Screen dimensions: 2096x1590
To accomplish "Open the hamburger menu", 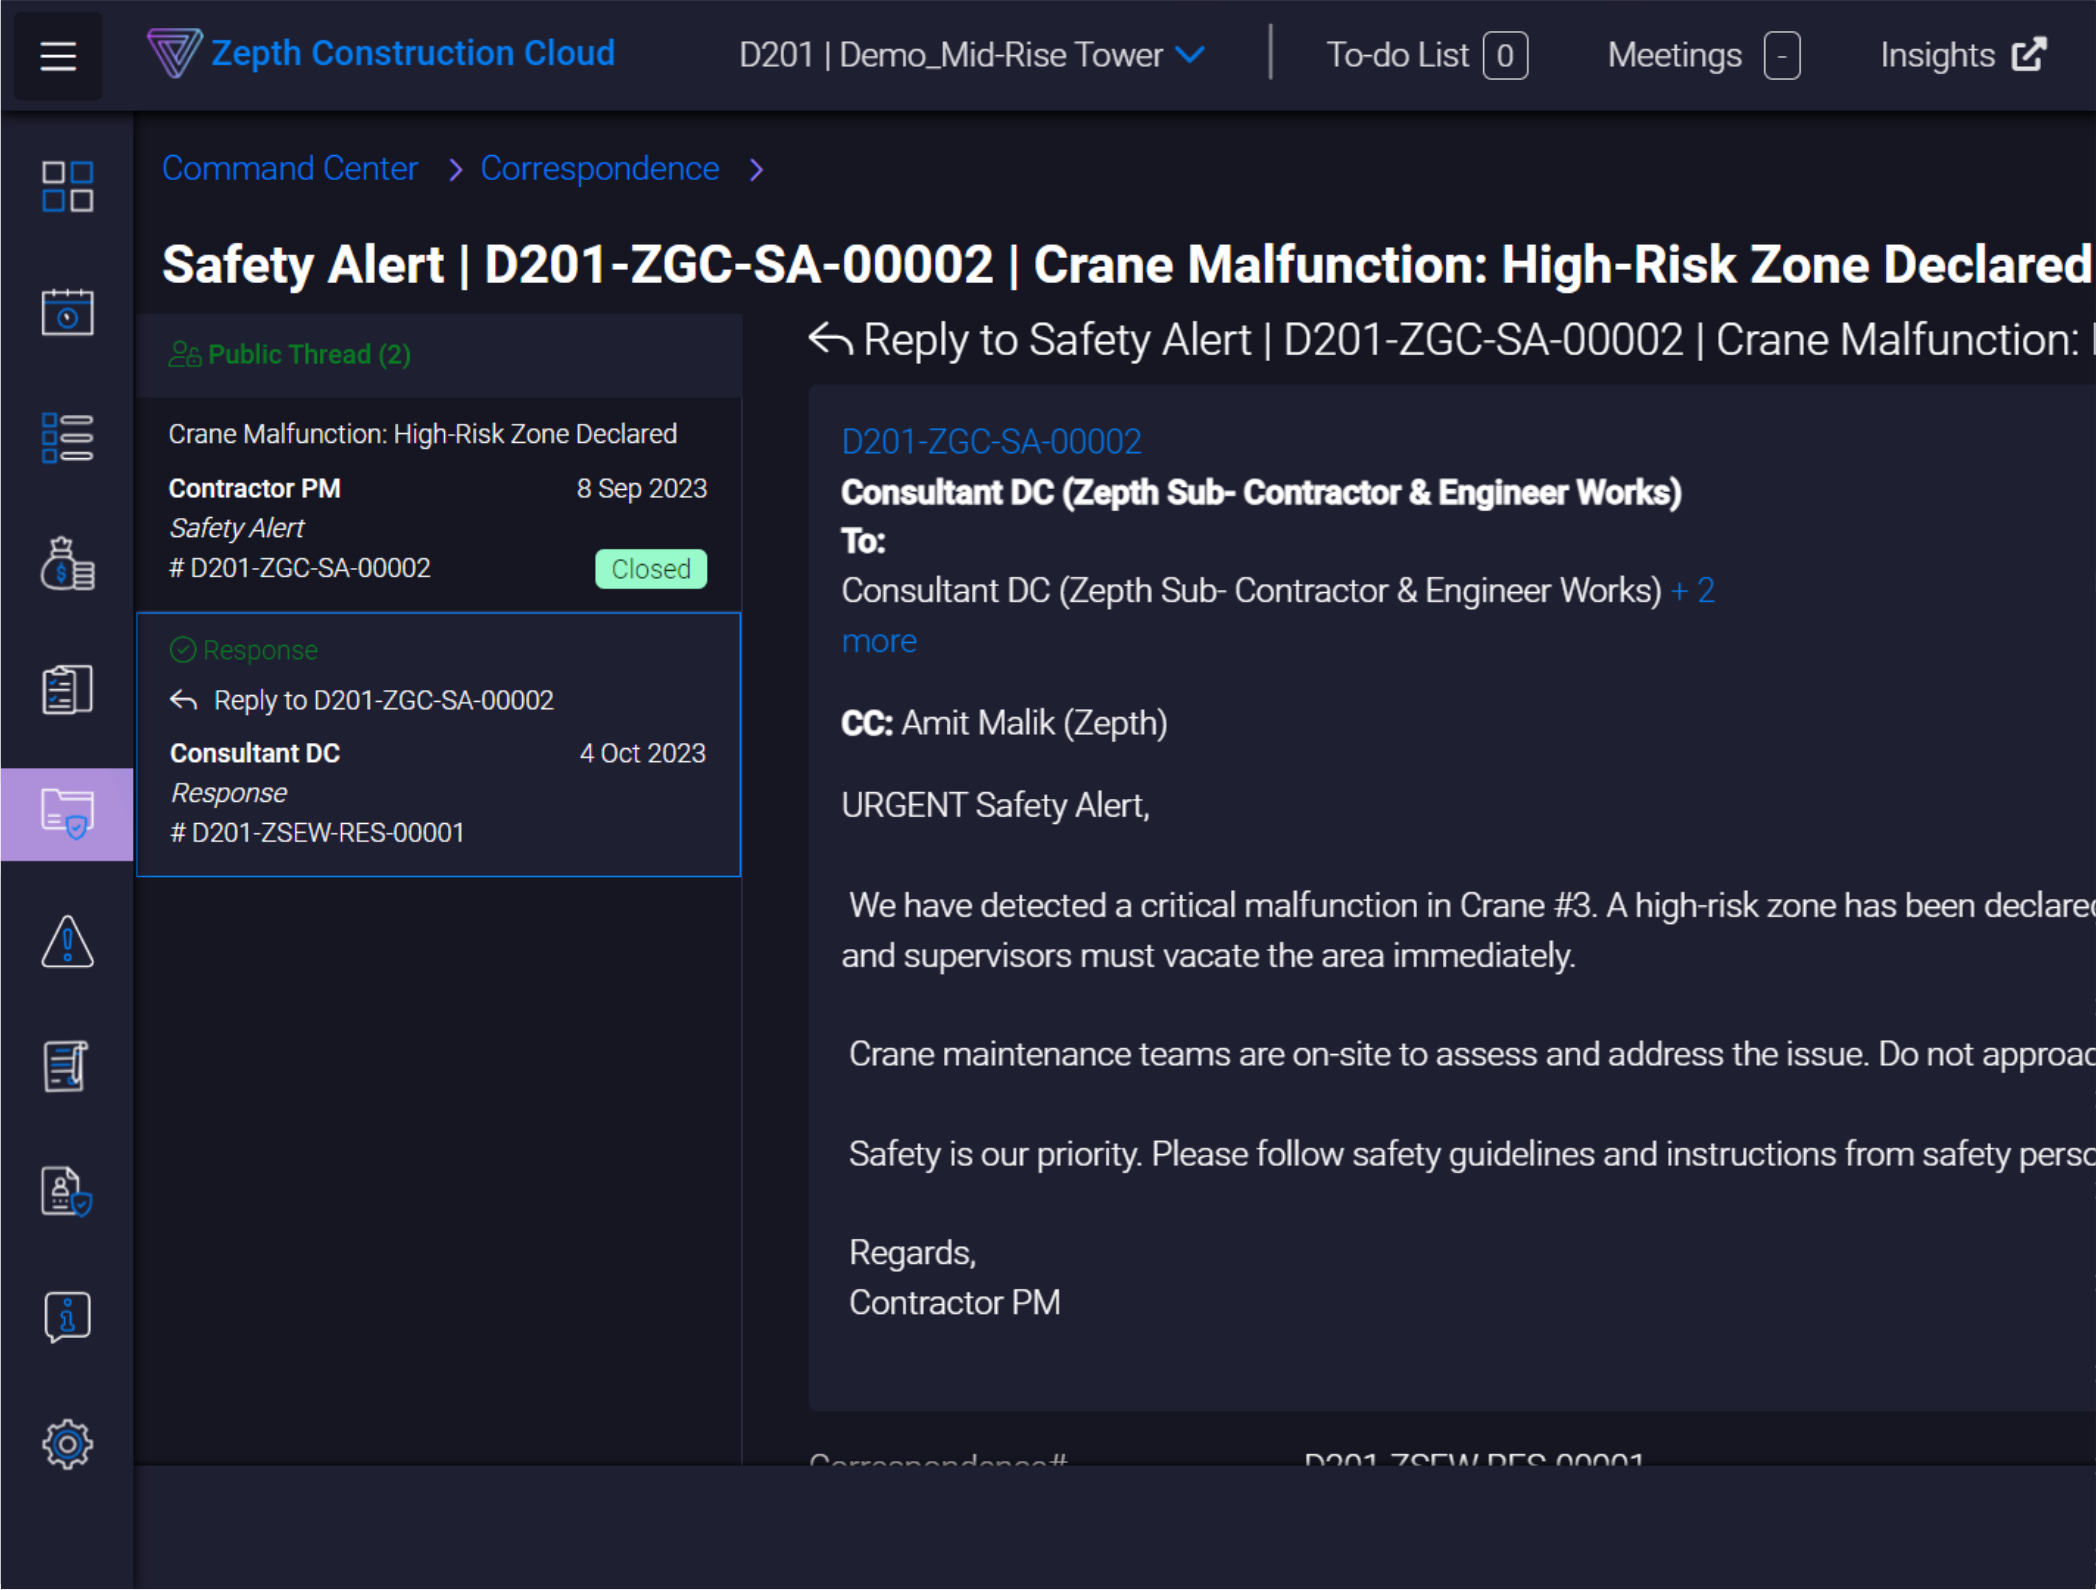I will [x=58, y=56].
